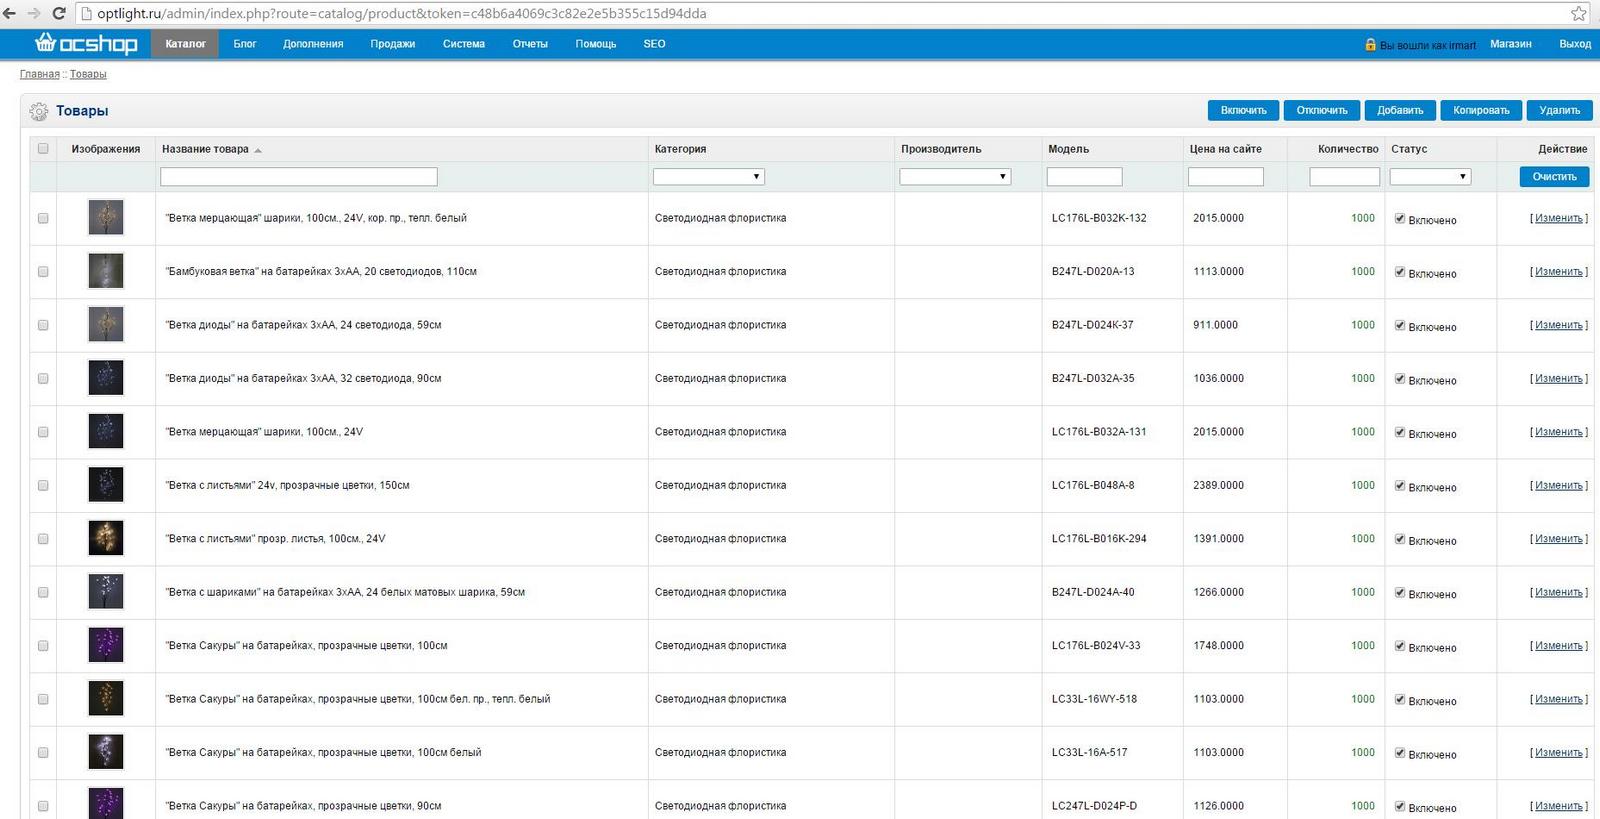
Task: Click the Товары breadcrumb link
Action: click(88, 74)
